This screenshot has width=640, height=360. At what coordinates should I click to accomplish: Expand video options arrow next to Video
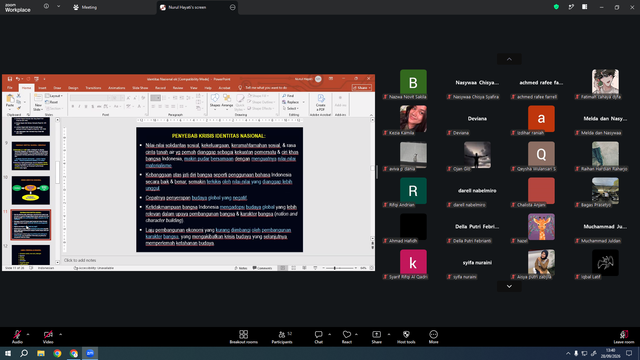click(x=60, y=334)
